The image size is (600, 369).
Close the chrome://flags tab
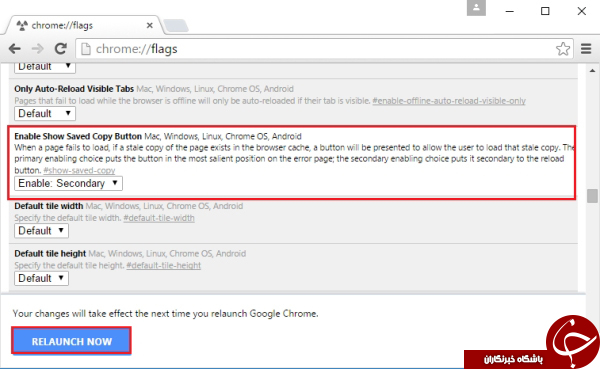(x=150, y=25)
